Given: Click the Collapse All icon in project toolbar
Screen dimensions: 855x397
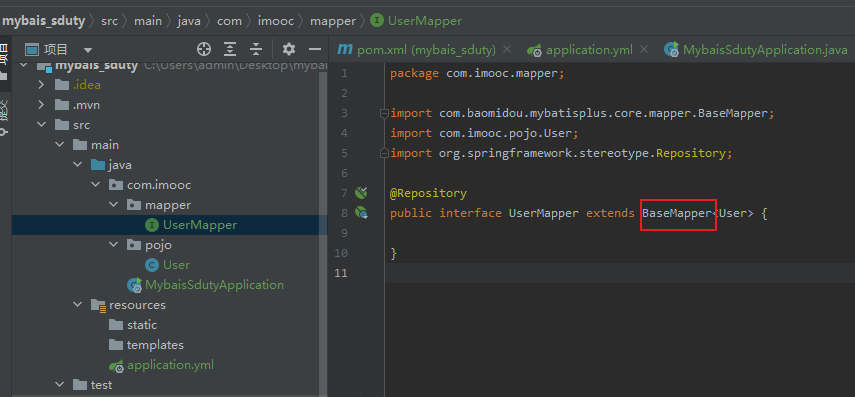Looking at the screenshot, I should click(256, 50).
